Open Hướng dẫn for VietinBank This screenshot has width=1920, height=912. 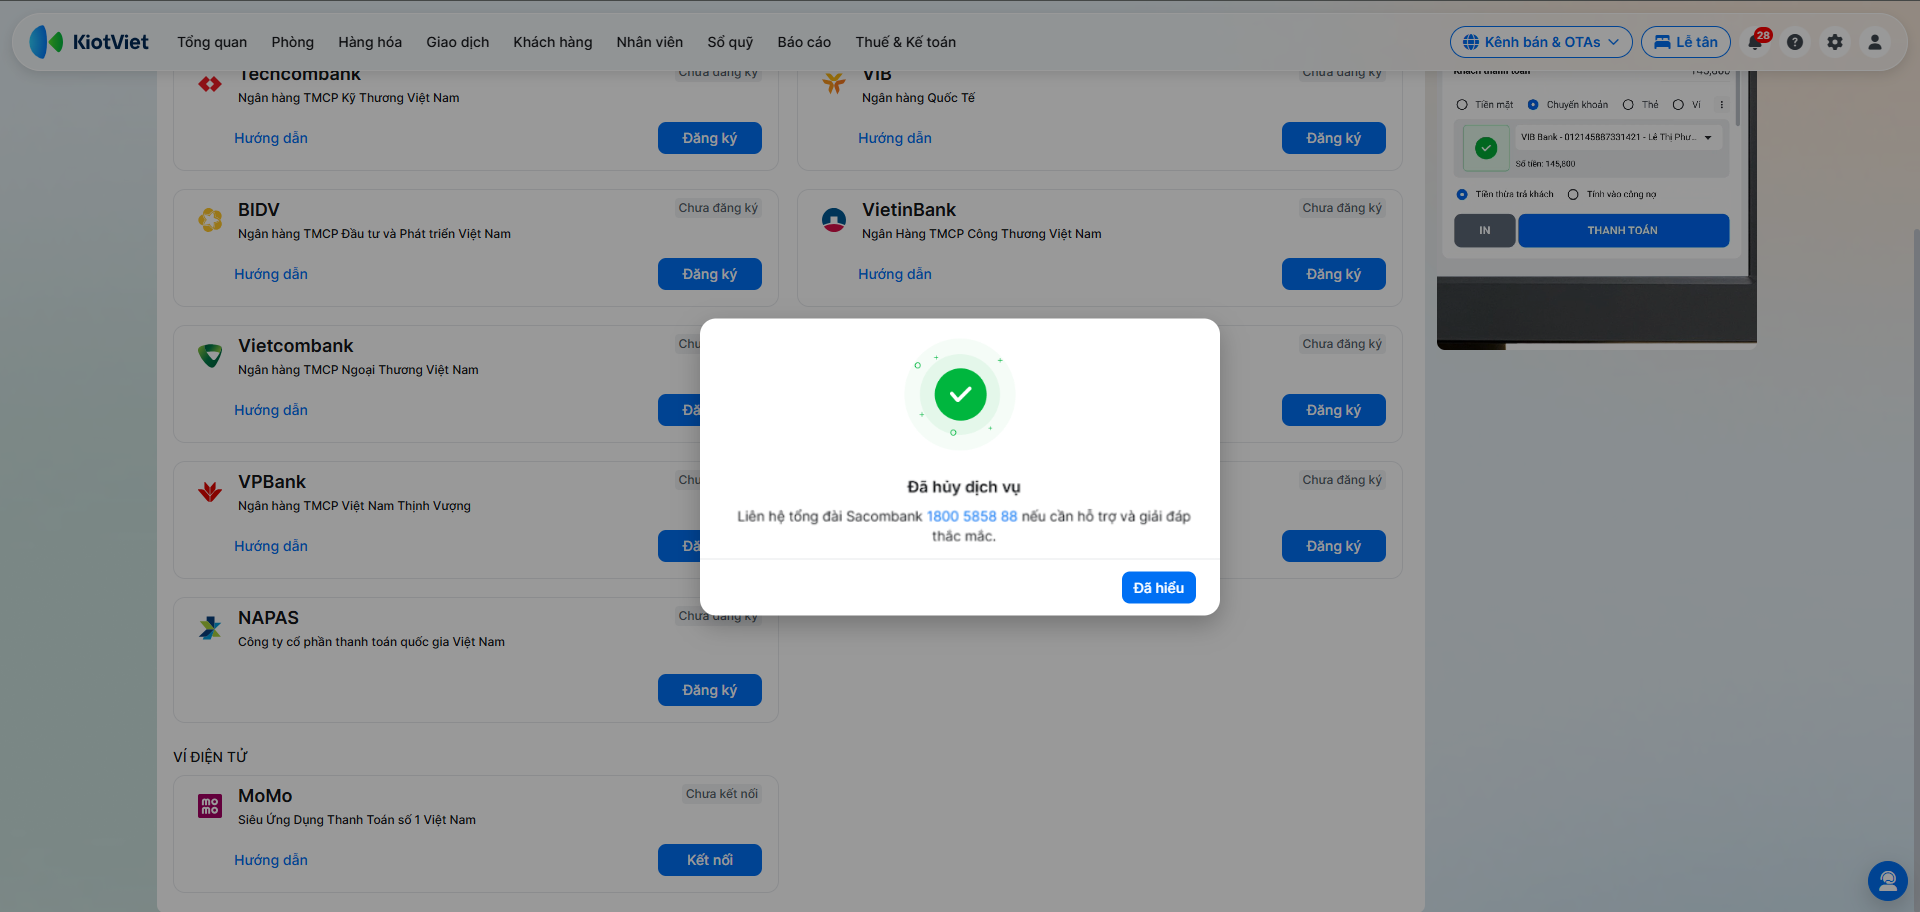pos(895,274)
